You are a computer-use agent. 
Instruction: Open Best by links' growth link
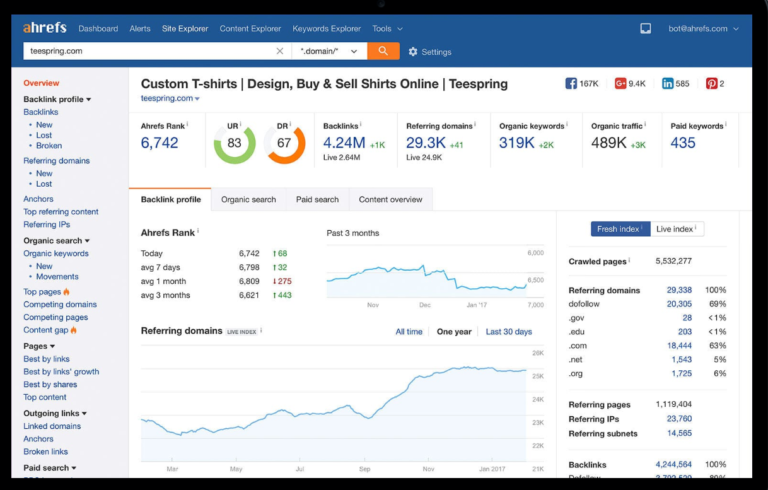point(61,371)
